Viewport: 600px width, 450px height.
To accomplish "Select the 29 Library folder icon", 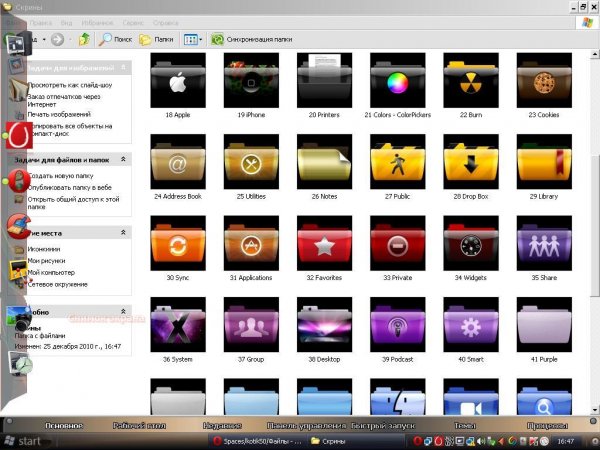I will point(544,161).
